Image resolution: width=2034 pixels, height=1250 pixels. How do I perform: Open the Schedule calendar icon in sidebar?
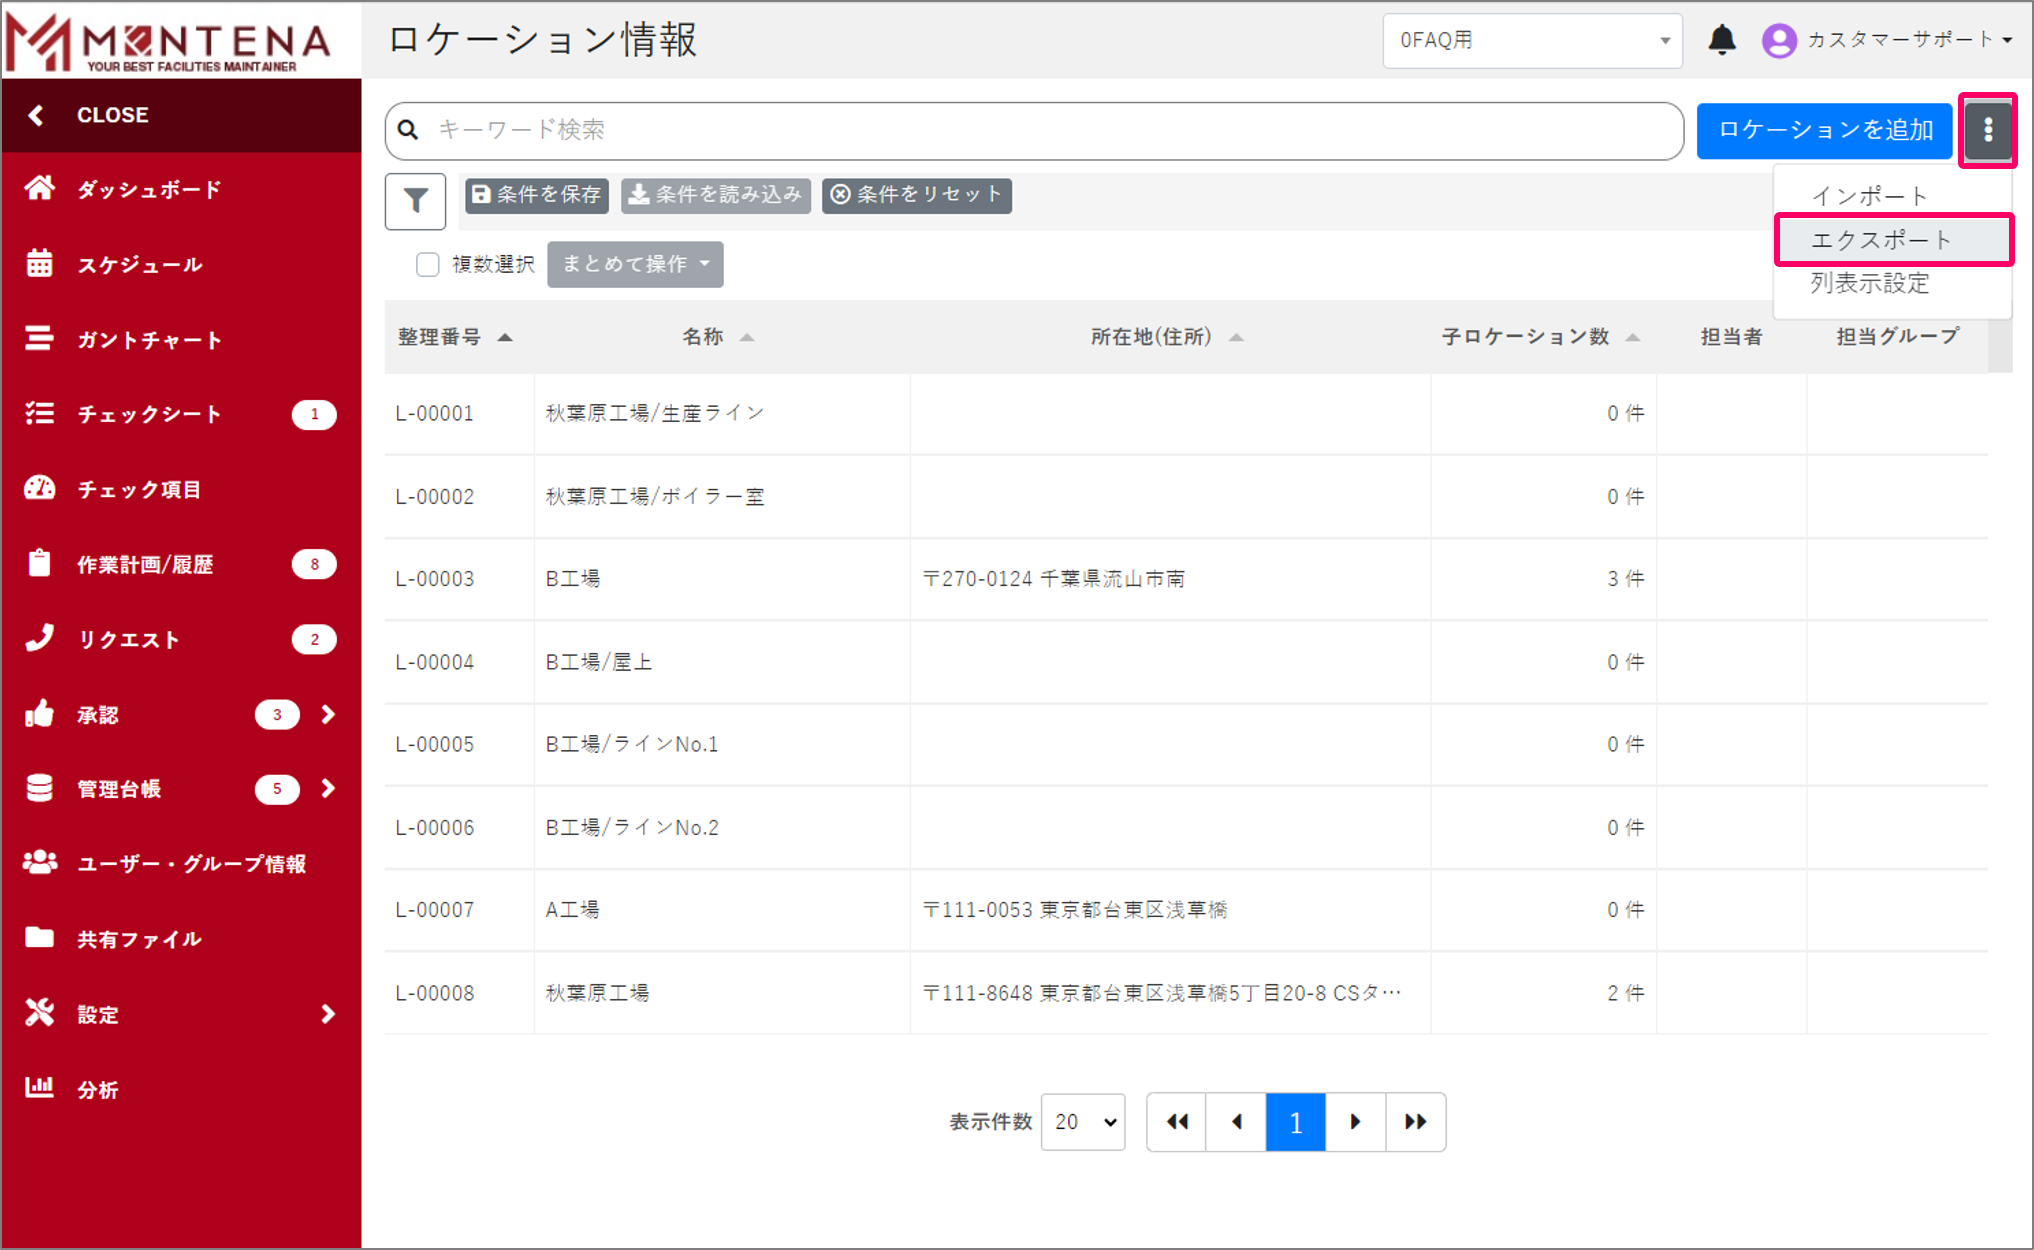[x=40, y=264]
